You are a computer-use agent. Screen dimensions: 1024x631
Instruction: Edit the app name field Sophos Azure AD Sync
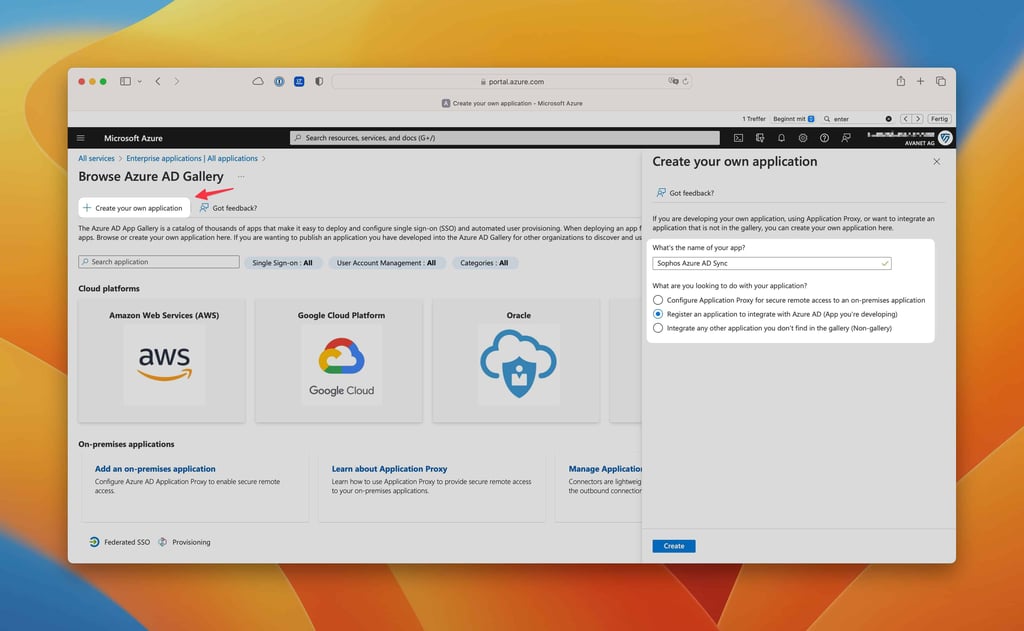[771, 263]
